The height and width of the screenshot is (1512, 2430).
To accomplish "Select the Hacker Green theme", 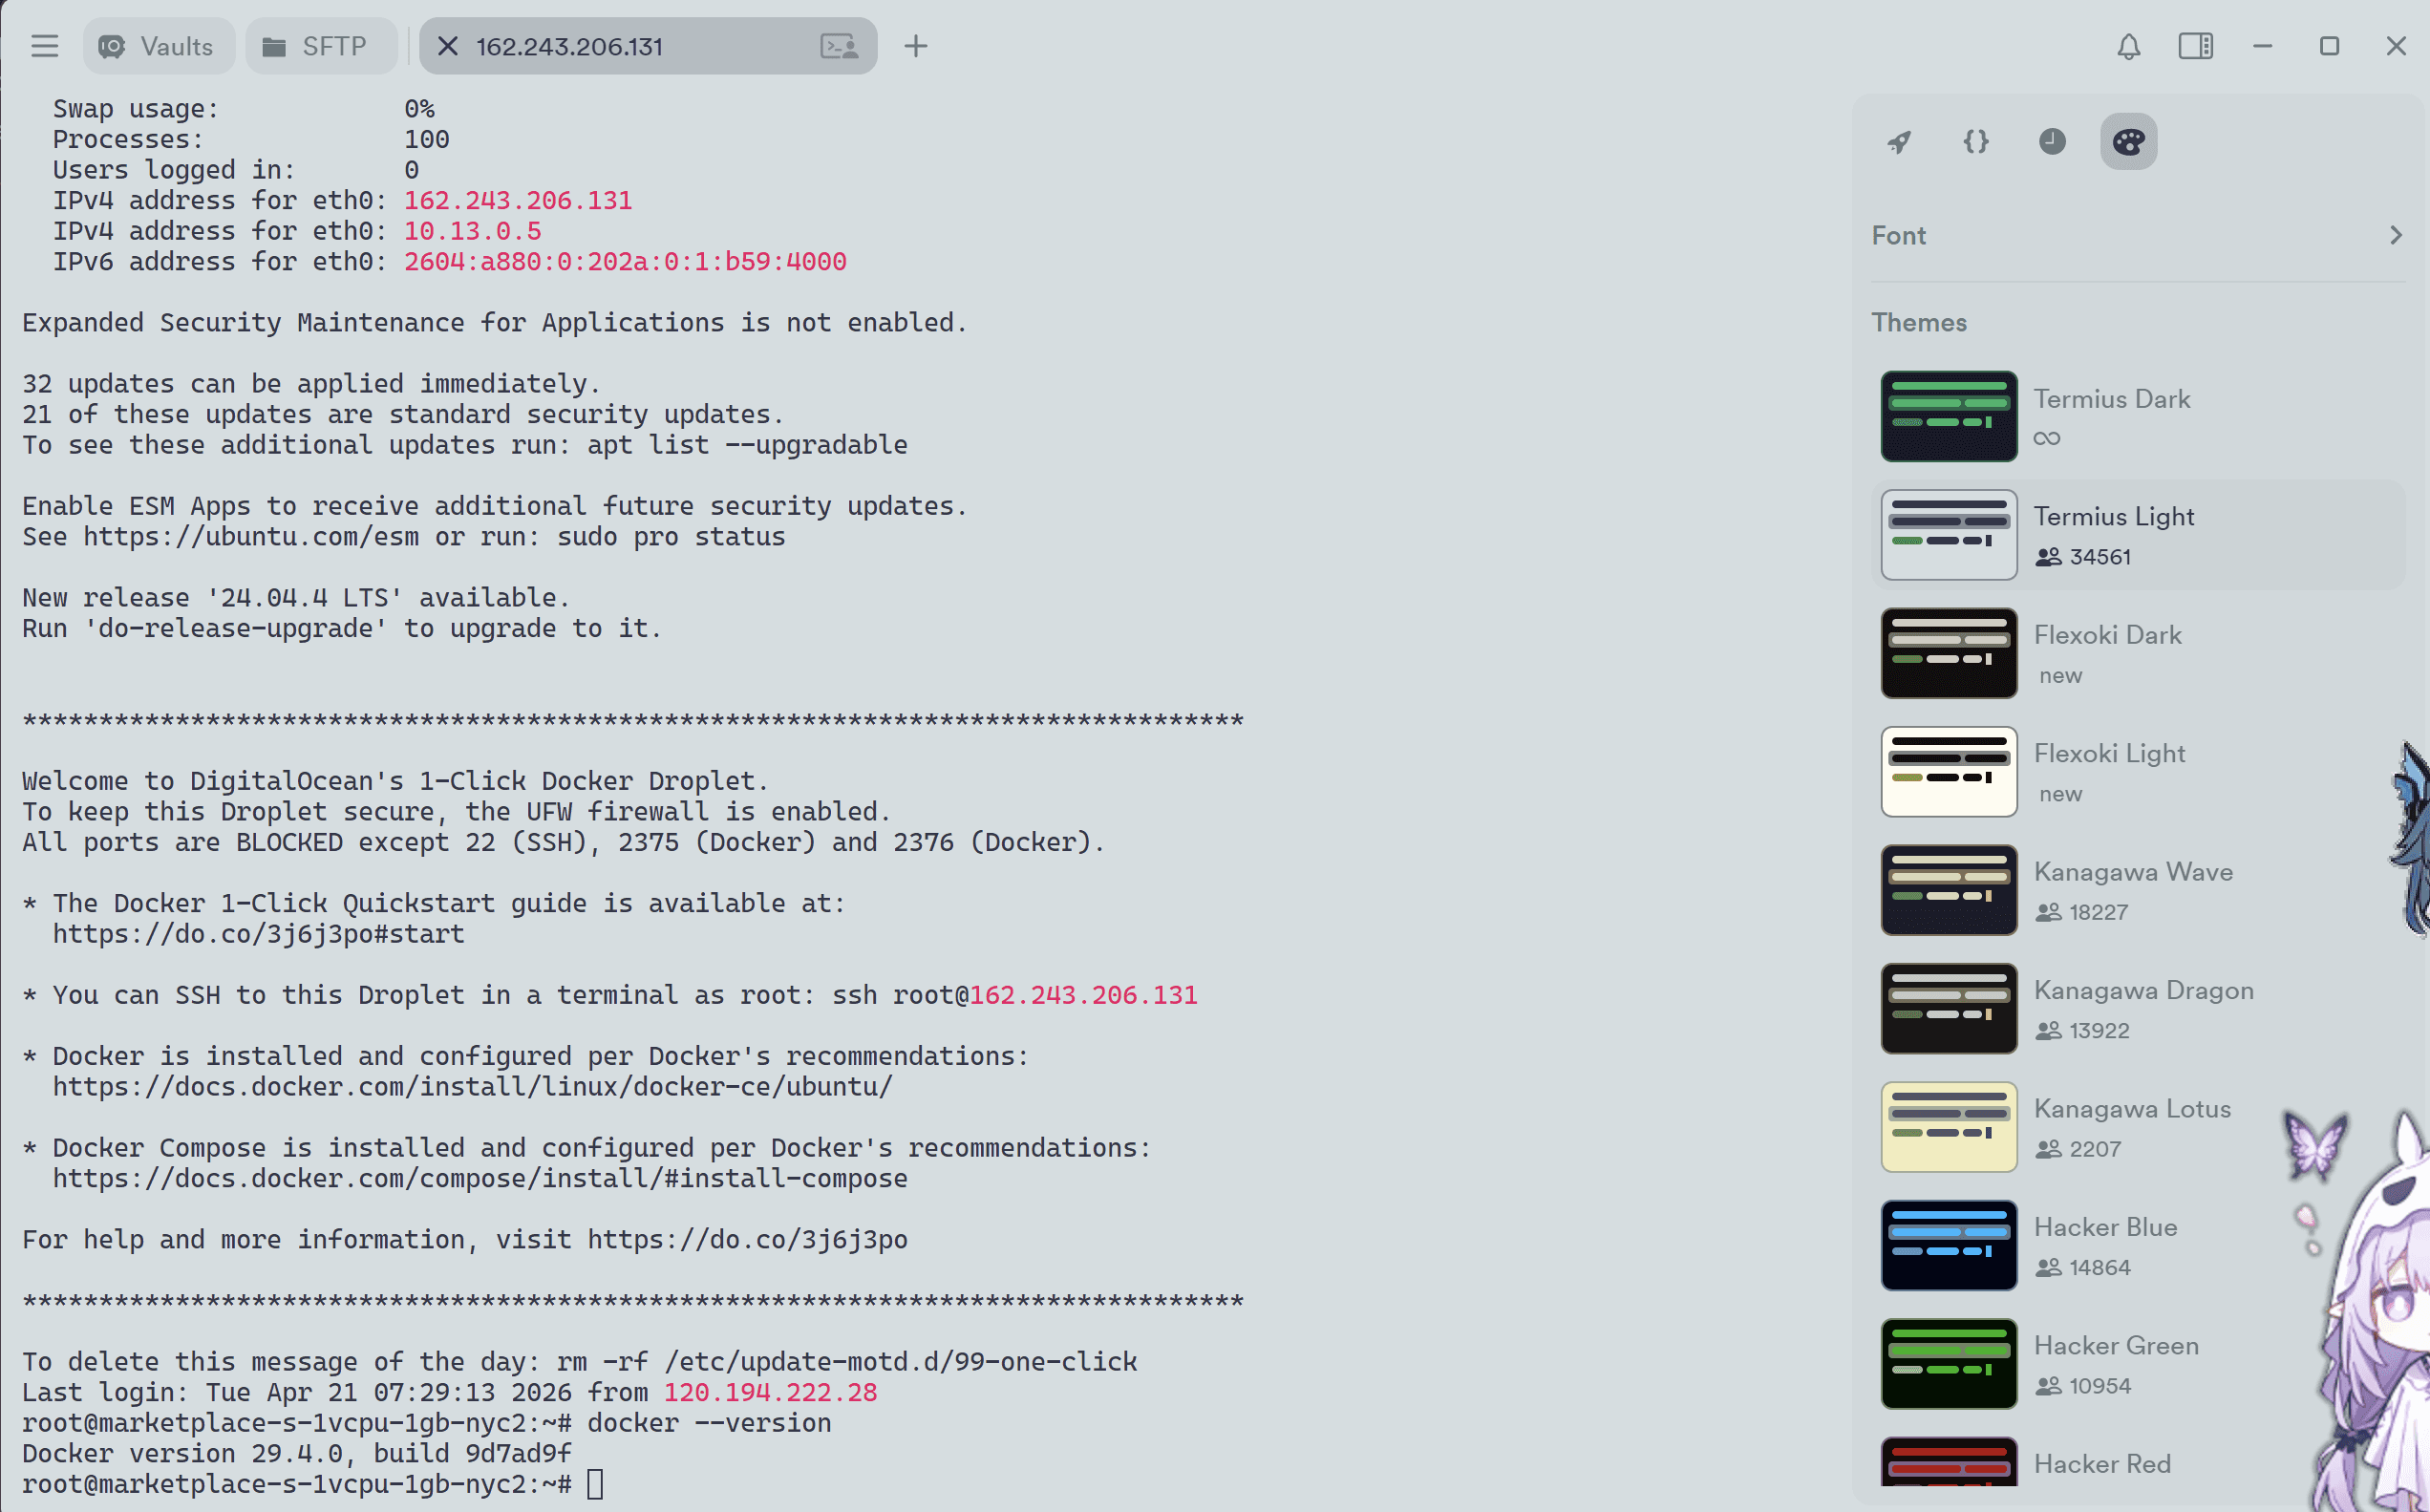I will pos(2138,1364).
